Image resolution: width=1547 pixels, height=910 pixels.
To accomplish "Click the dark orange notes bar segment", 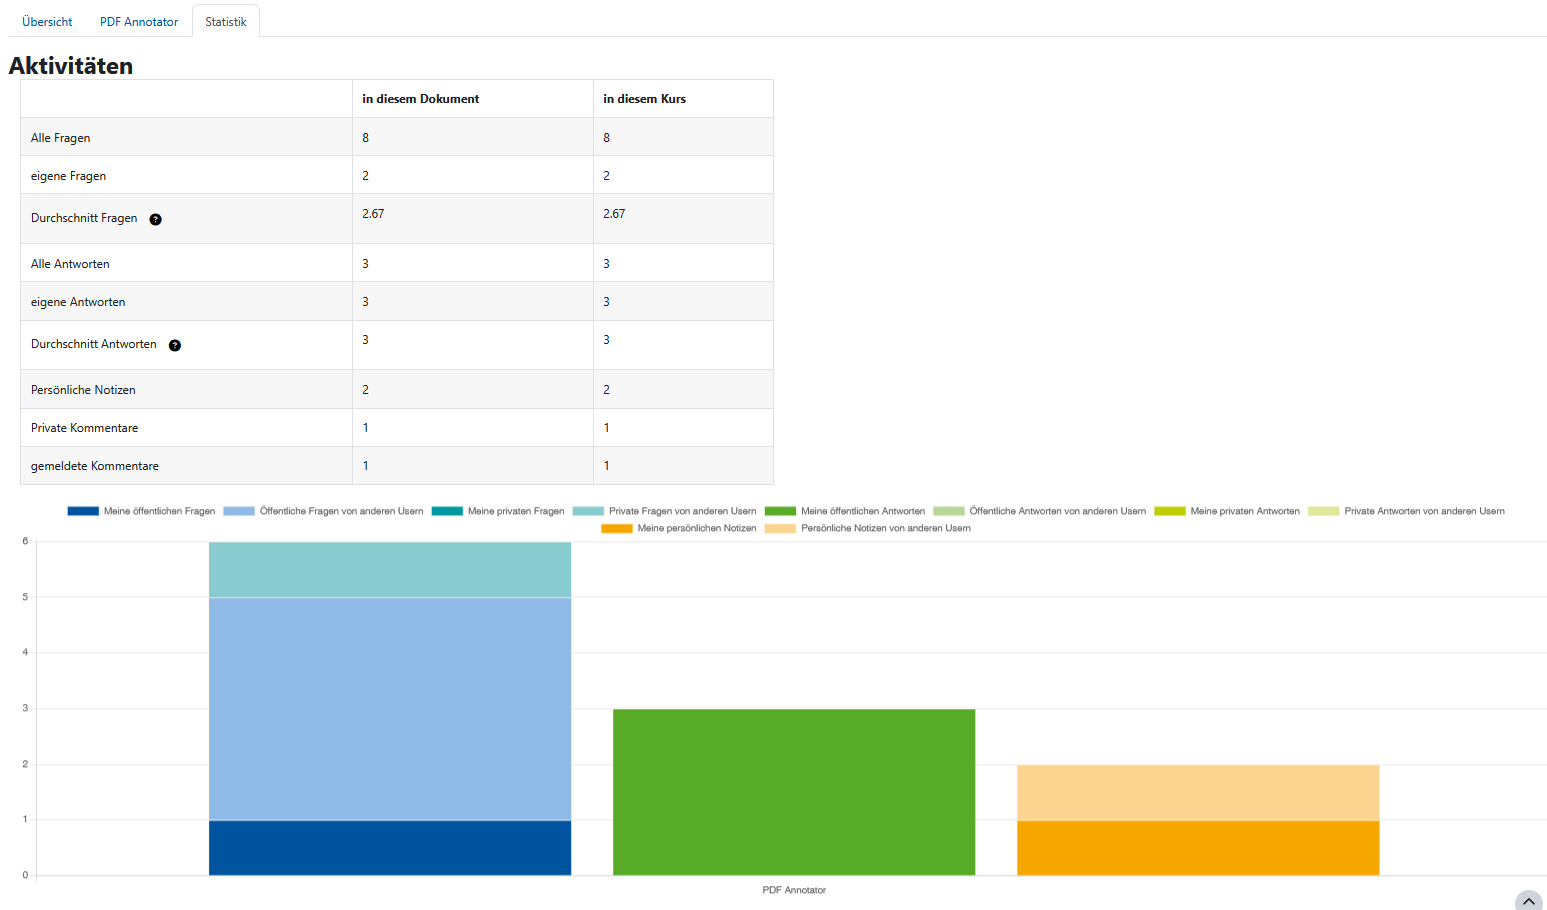I will pos(1198,848).
